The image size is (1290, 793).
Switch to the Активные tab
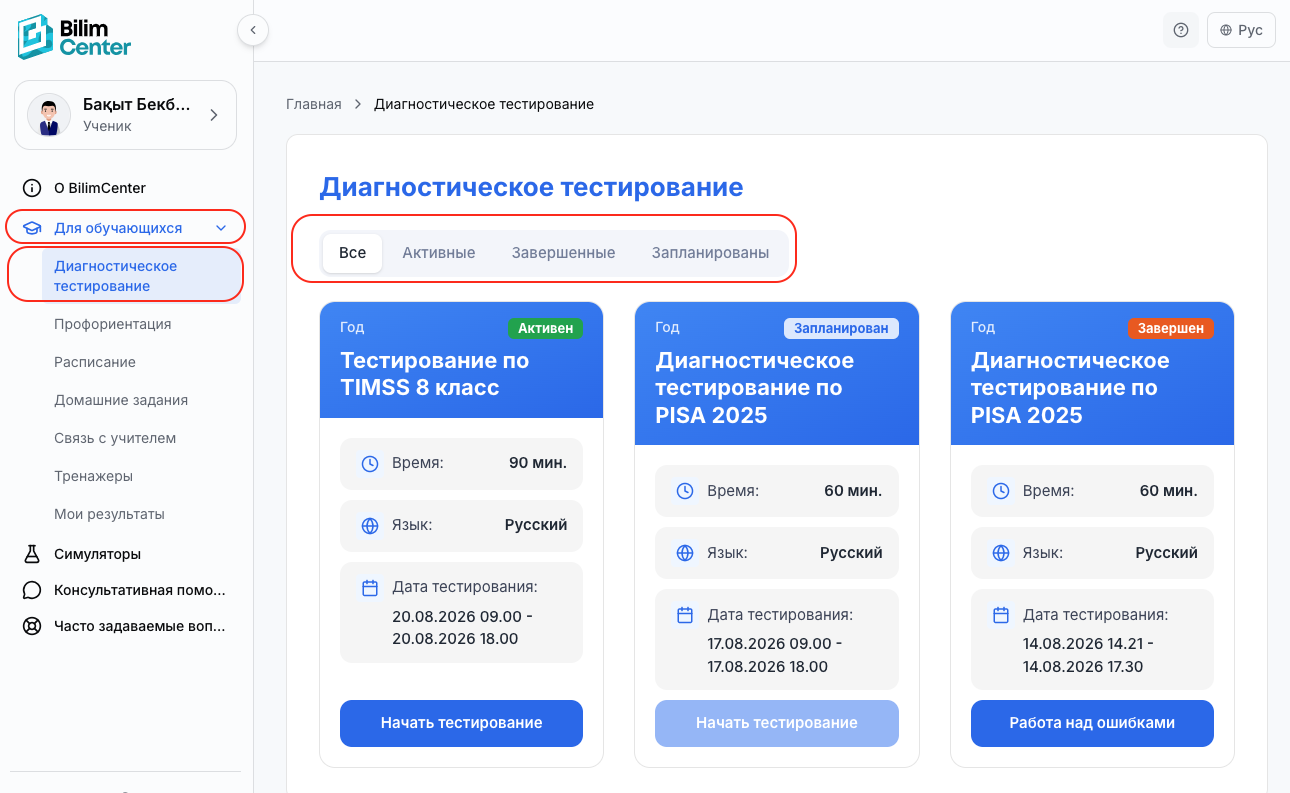click(x=439, y=253)
